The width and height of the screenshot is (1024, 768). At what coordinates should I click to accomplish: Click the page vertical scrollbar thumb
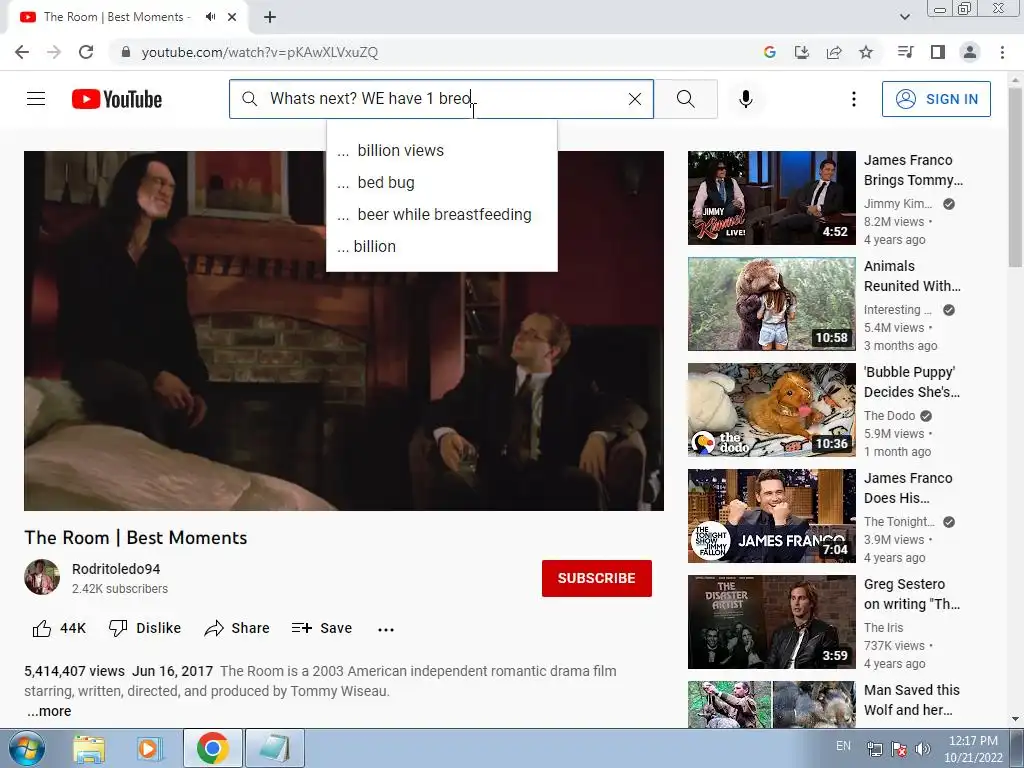[1014, 176]
